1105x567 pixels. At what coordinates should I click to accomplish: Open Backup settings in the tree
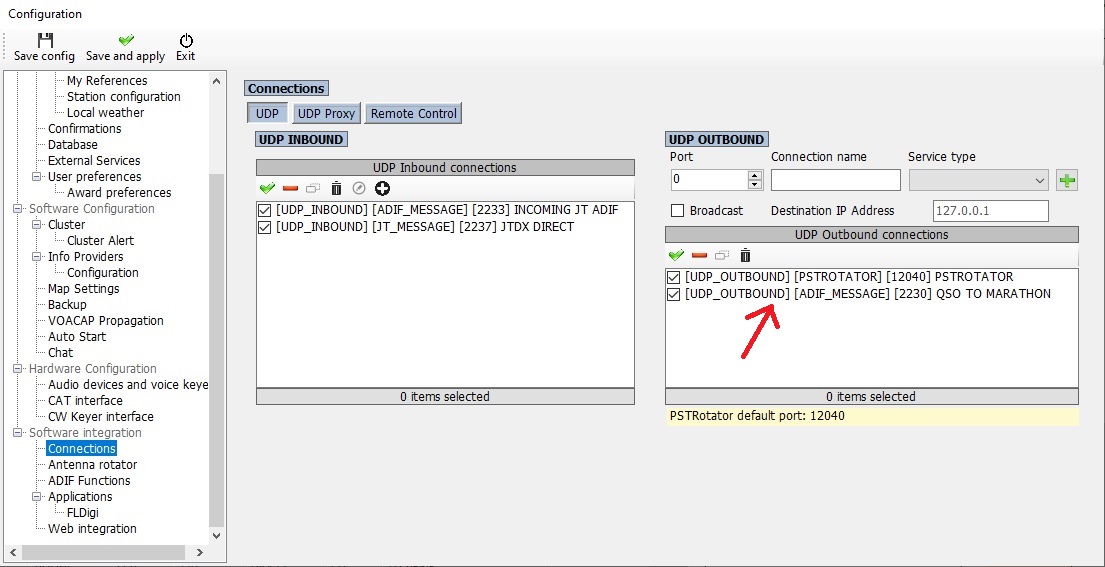coord(67,305)
